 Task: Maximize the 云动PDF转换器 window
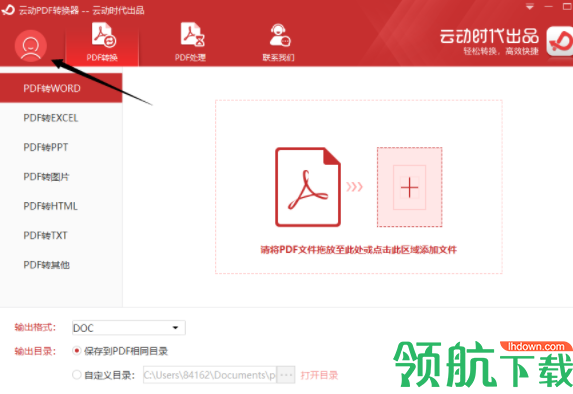pyautogui.click(x=568, y=7)
